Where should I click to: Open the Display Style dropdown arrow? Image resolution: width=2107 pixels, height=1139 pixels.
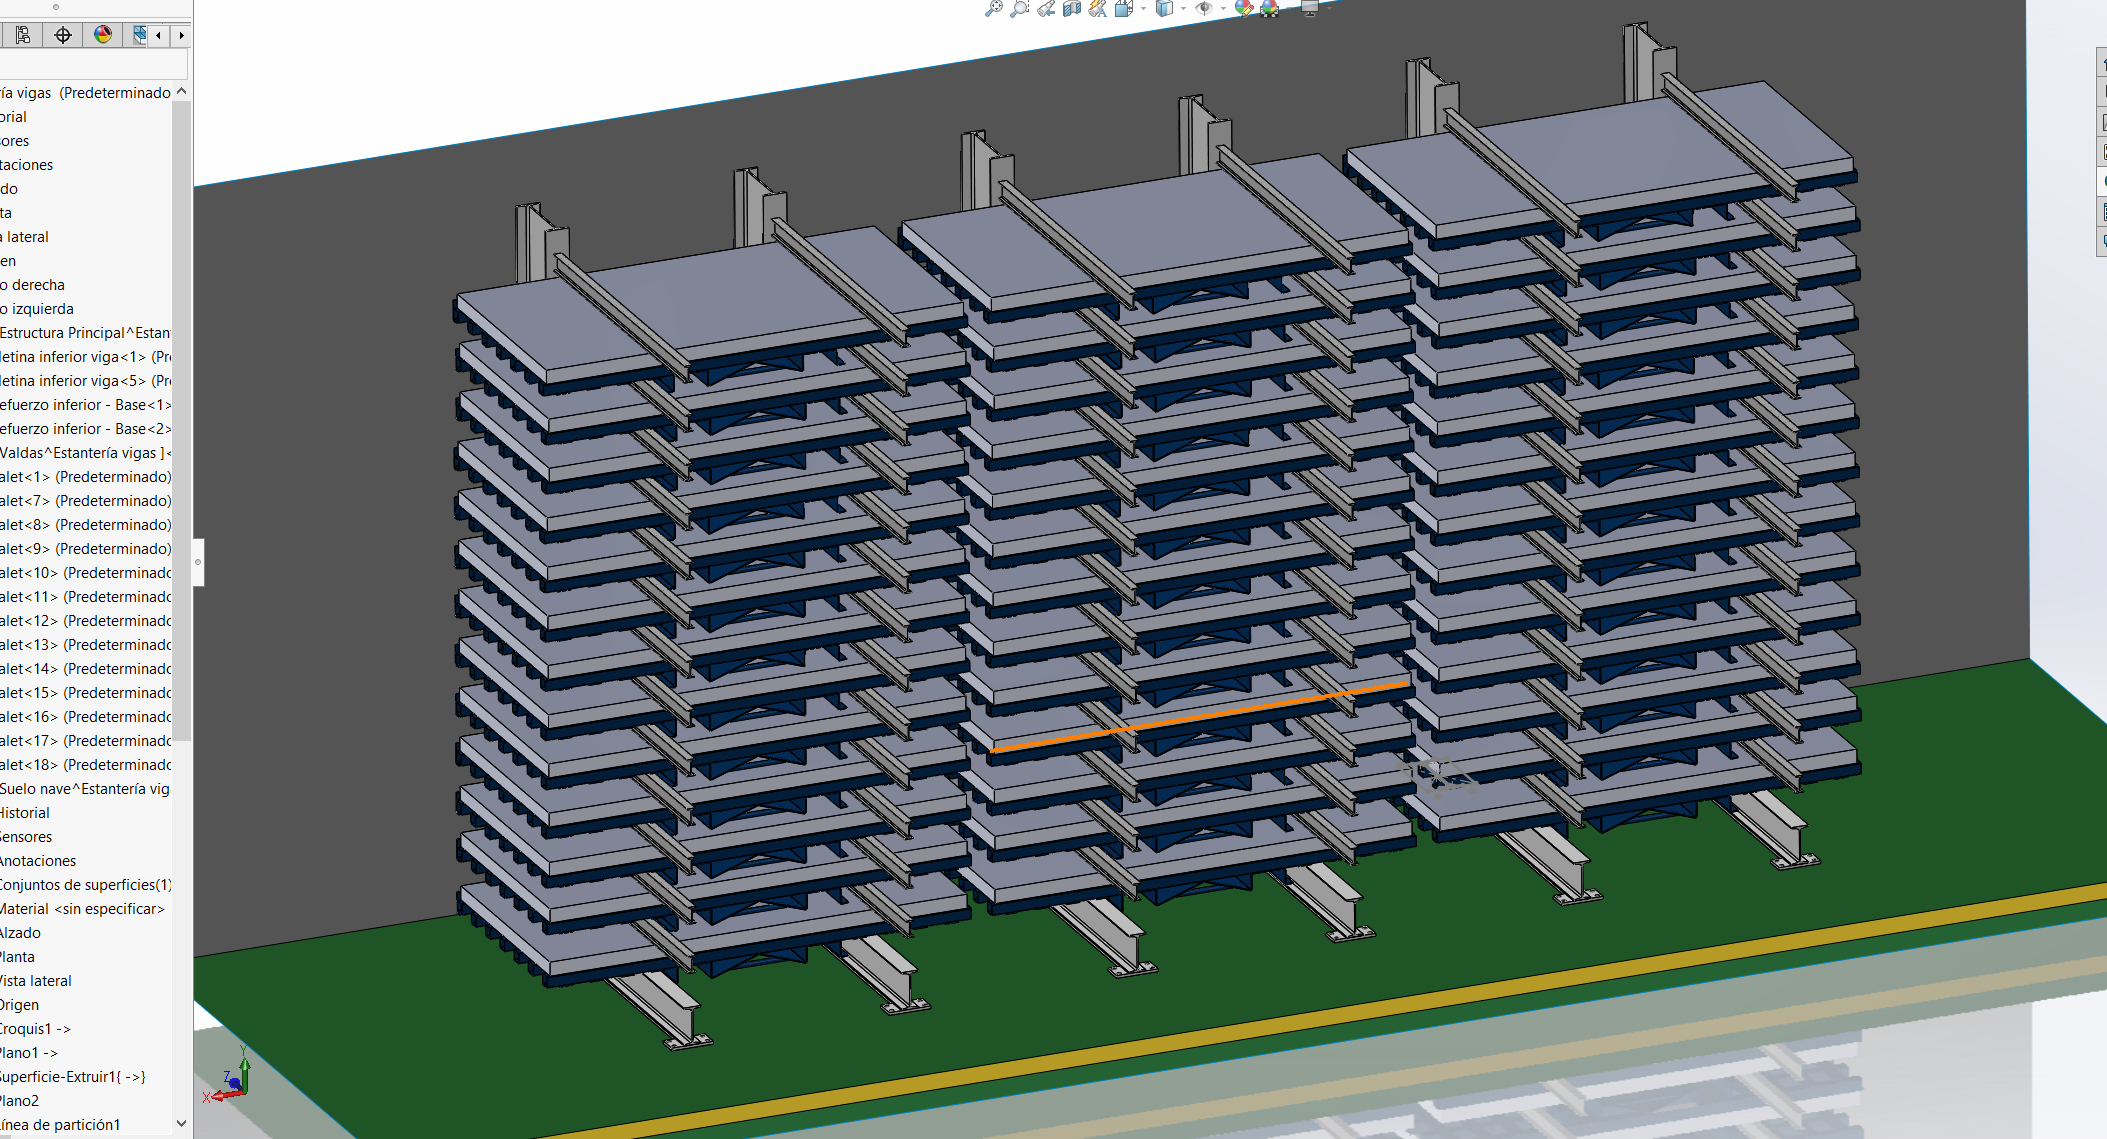[x=1183, y=9]
